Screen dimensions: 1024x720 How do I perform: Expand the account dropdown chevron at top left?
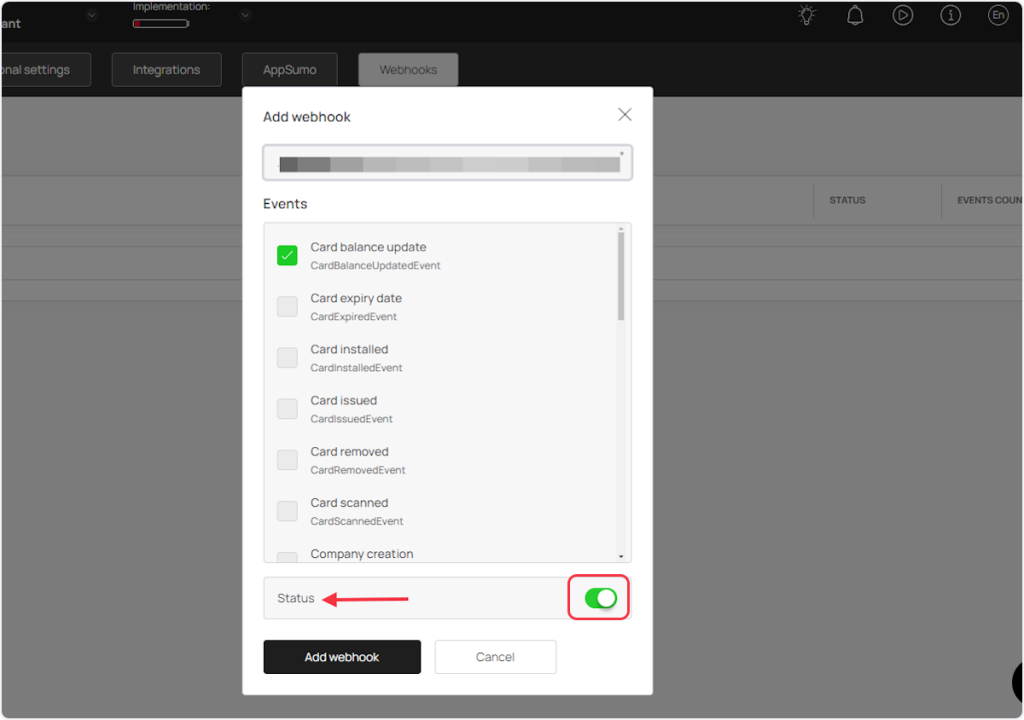click(92, 15)
